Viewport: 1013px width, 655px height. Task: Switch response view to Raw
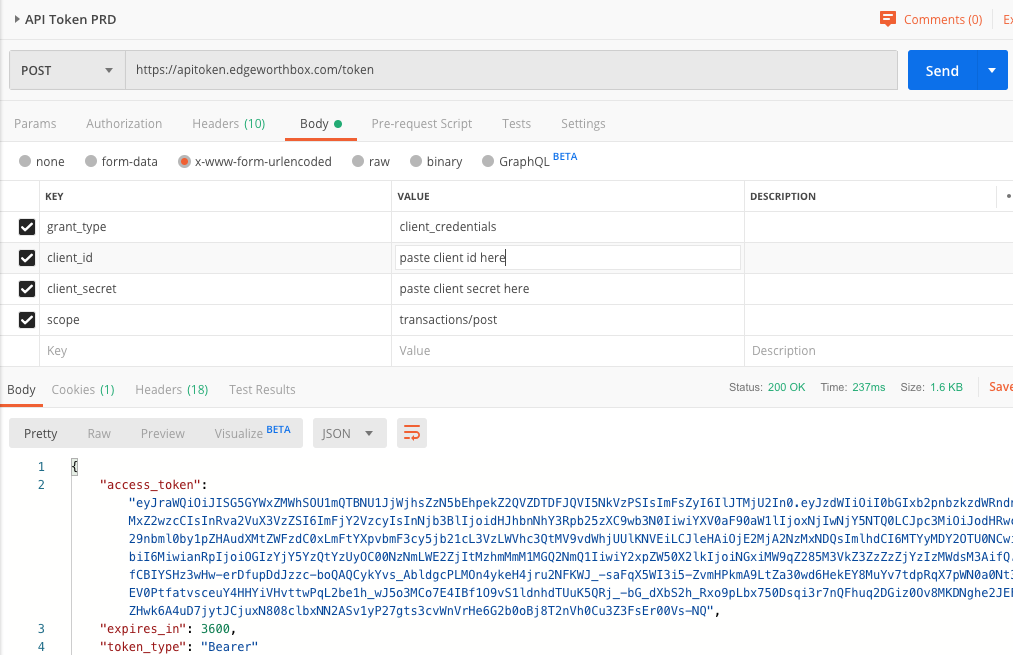pos(99,433)
